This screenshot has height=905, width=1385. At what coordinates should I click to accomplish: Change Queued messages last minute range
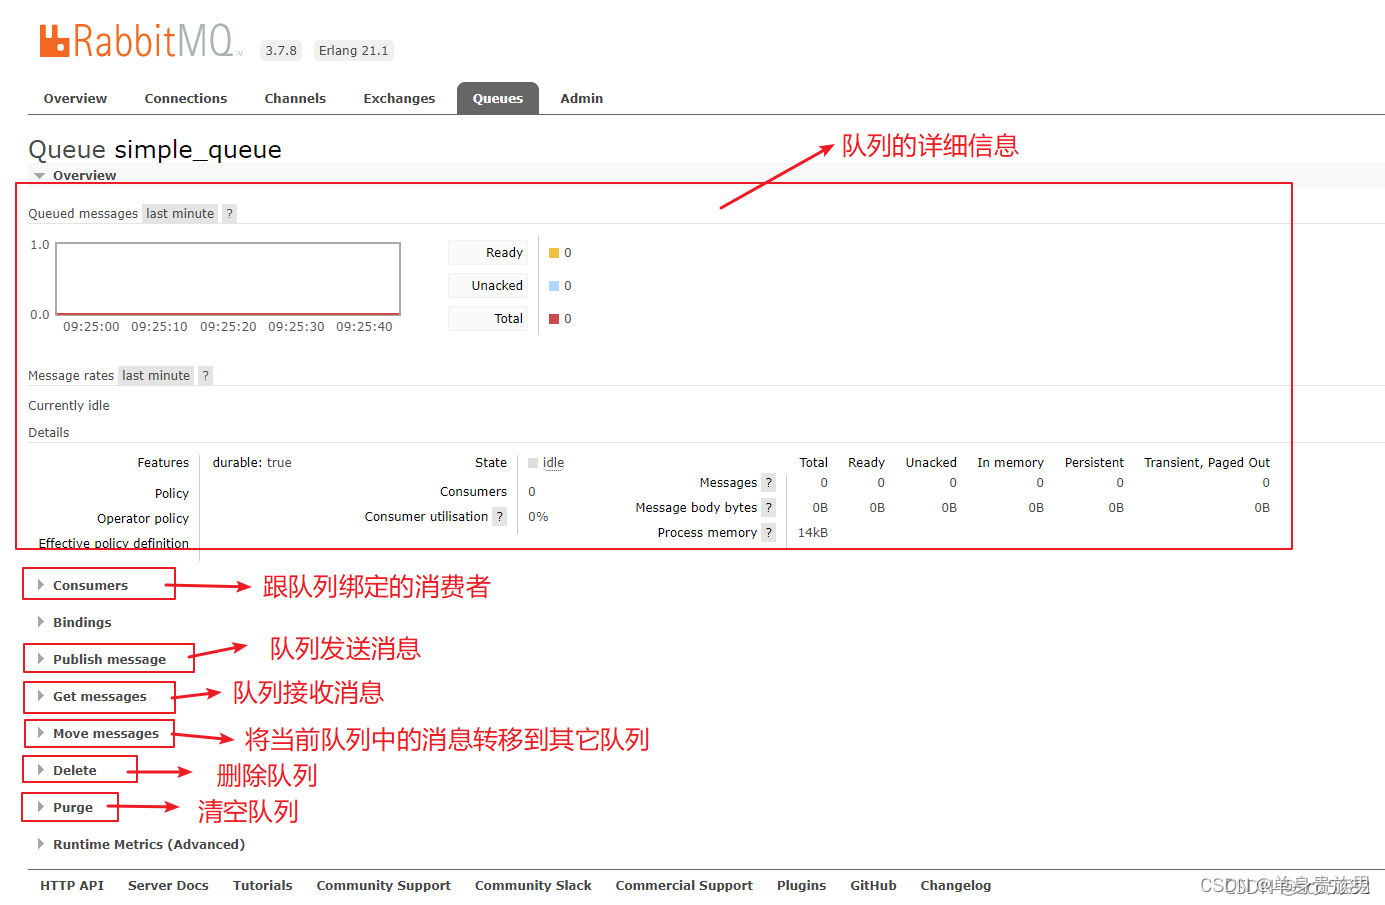click(x=180, y=213)
